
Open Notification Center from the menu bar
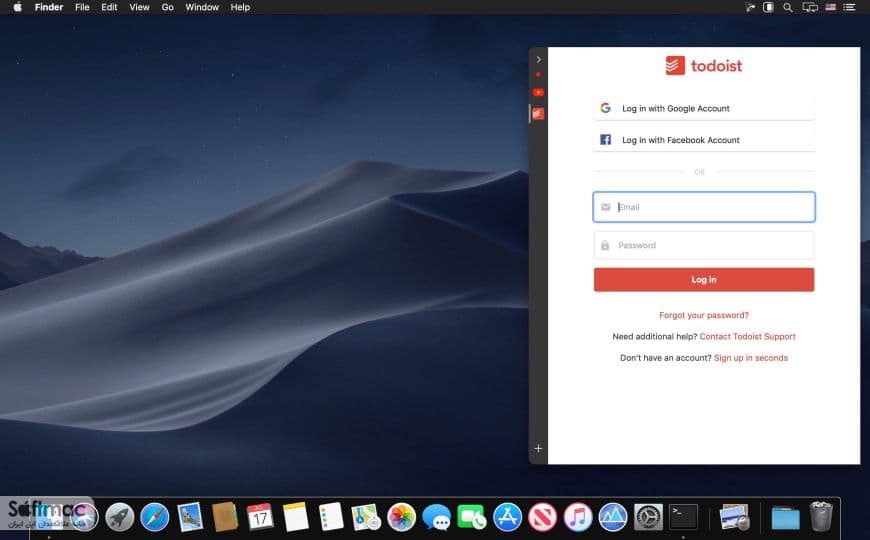pyautogui.click(x=849, y=7)
